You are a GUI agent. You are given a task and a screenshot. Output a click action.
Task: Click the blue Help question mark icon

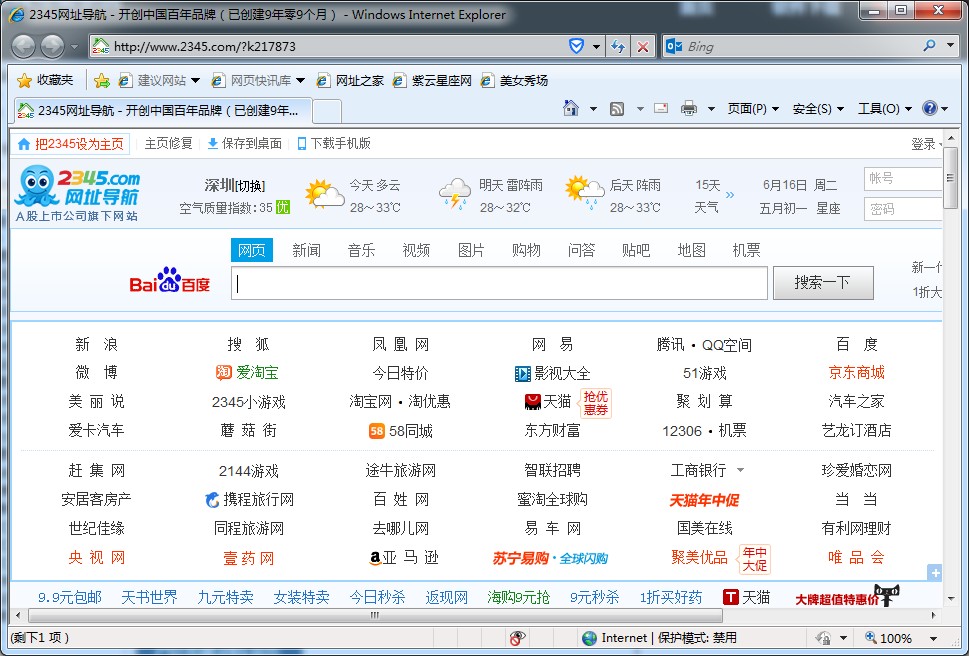pos(929,108)
